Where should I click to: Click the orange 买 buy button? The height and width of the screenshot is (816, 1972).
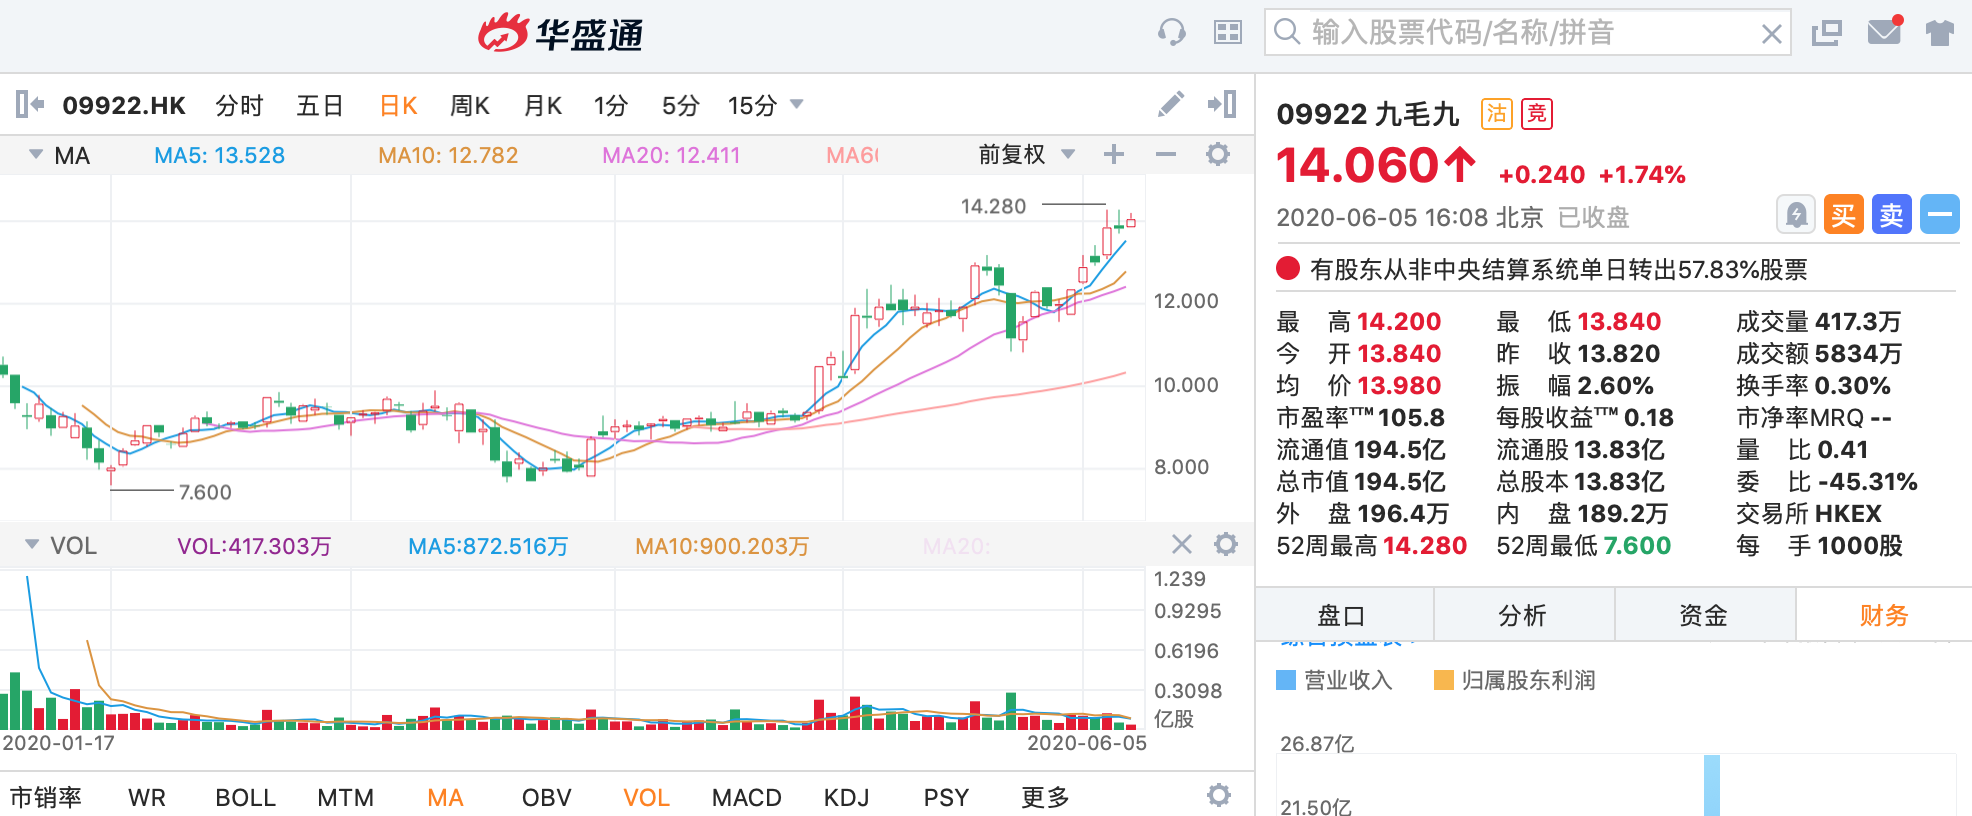coord(1843,215)
